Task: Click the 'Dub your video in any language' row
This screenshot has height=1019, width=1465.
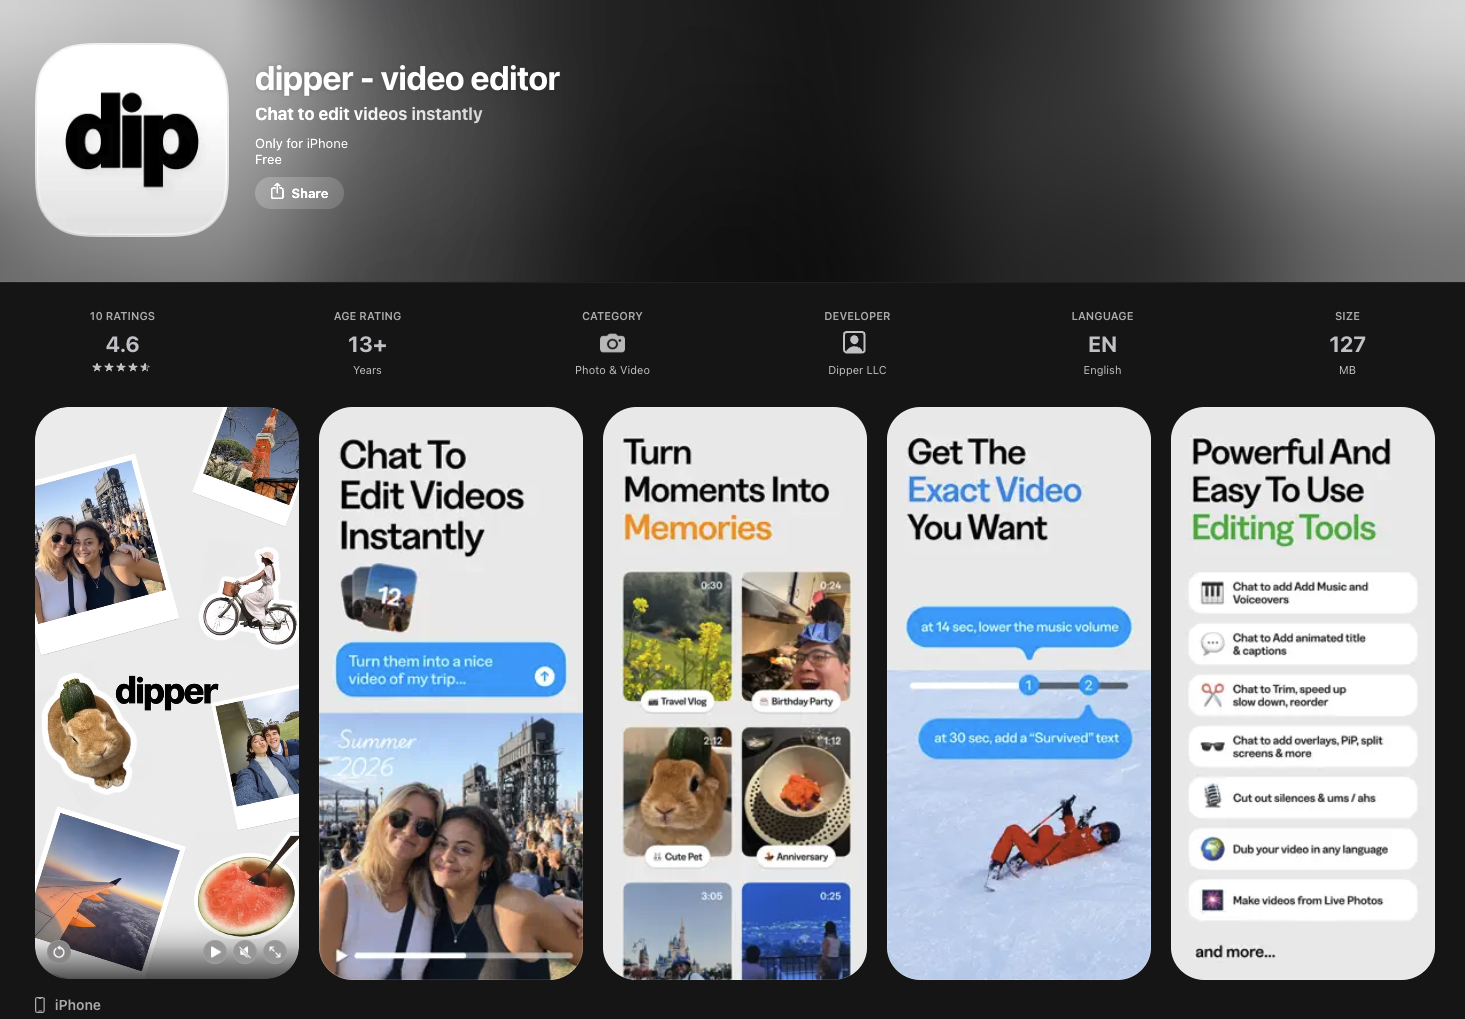Action: tap(1303, 849)
